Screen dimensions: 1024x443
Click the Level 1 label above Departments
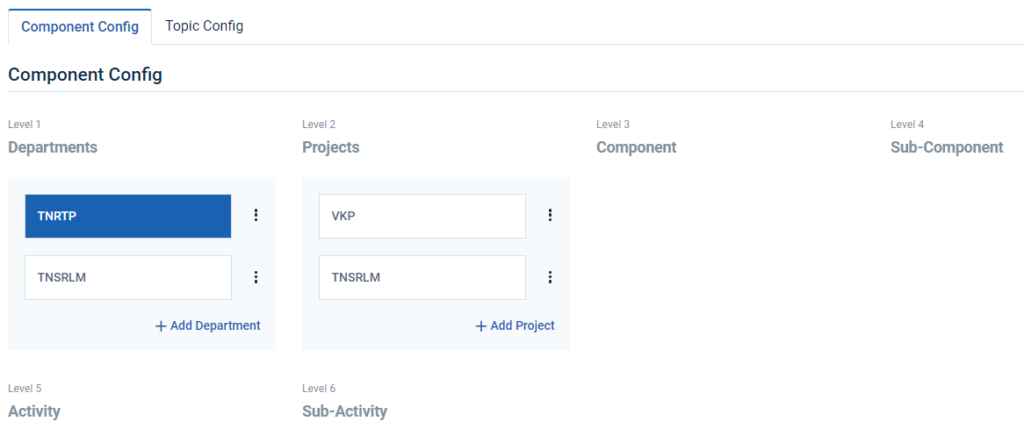click(25, 125)
